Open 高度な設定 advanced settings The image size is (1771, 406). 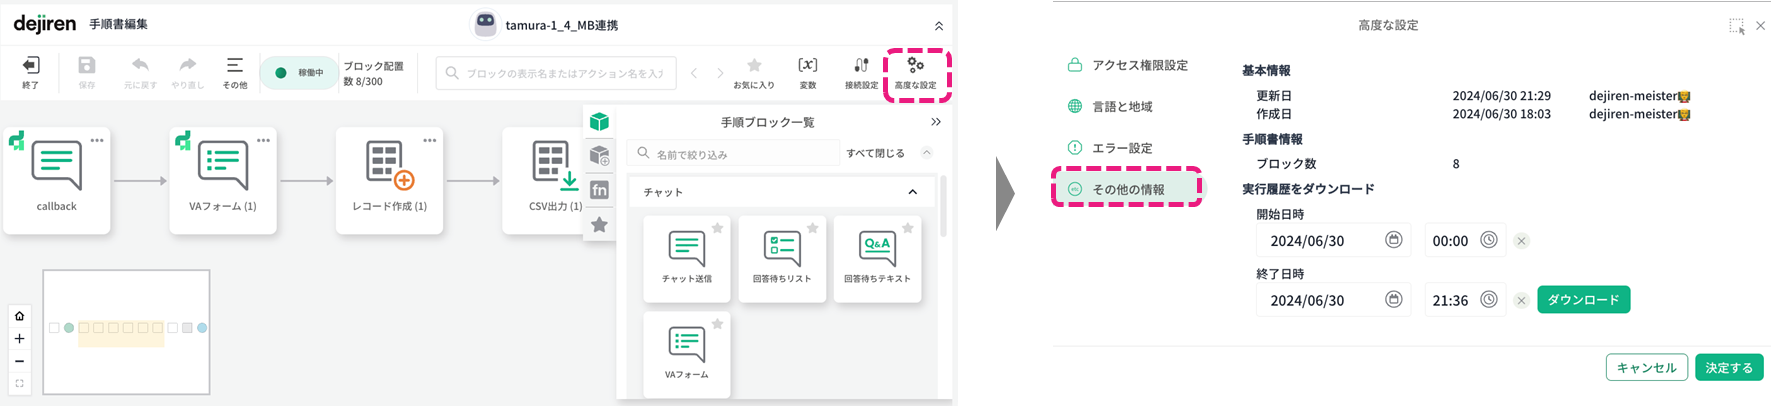coord(915,66)
